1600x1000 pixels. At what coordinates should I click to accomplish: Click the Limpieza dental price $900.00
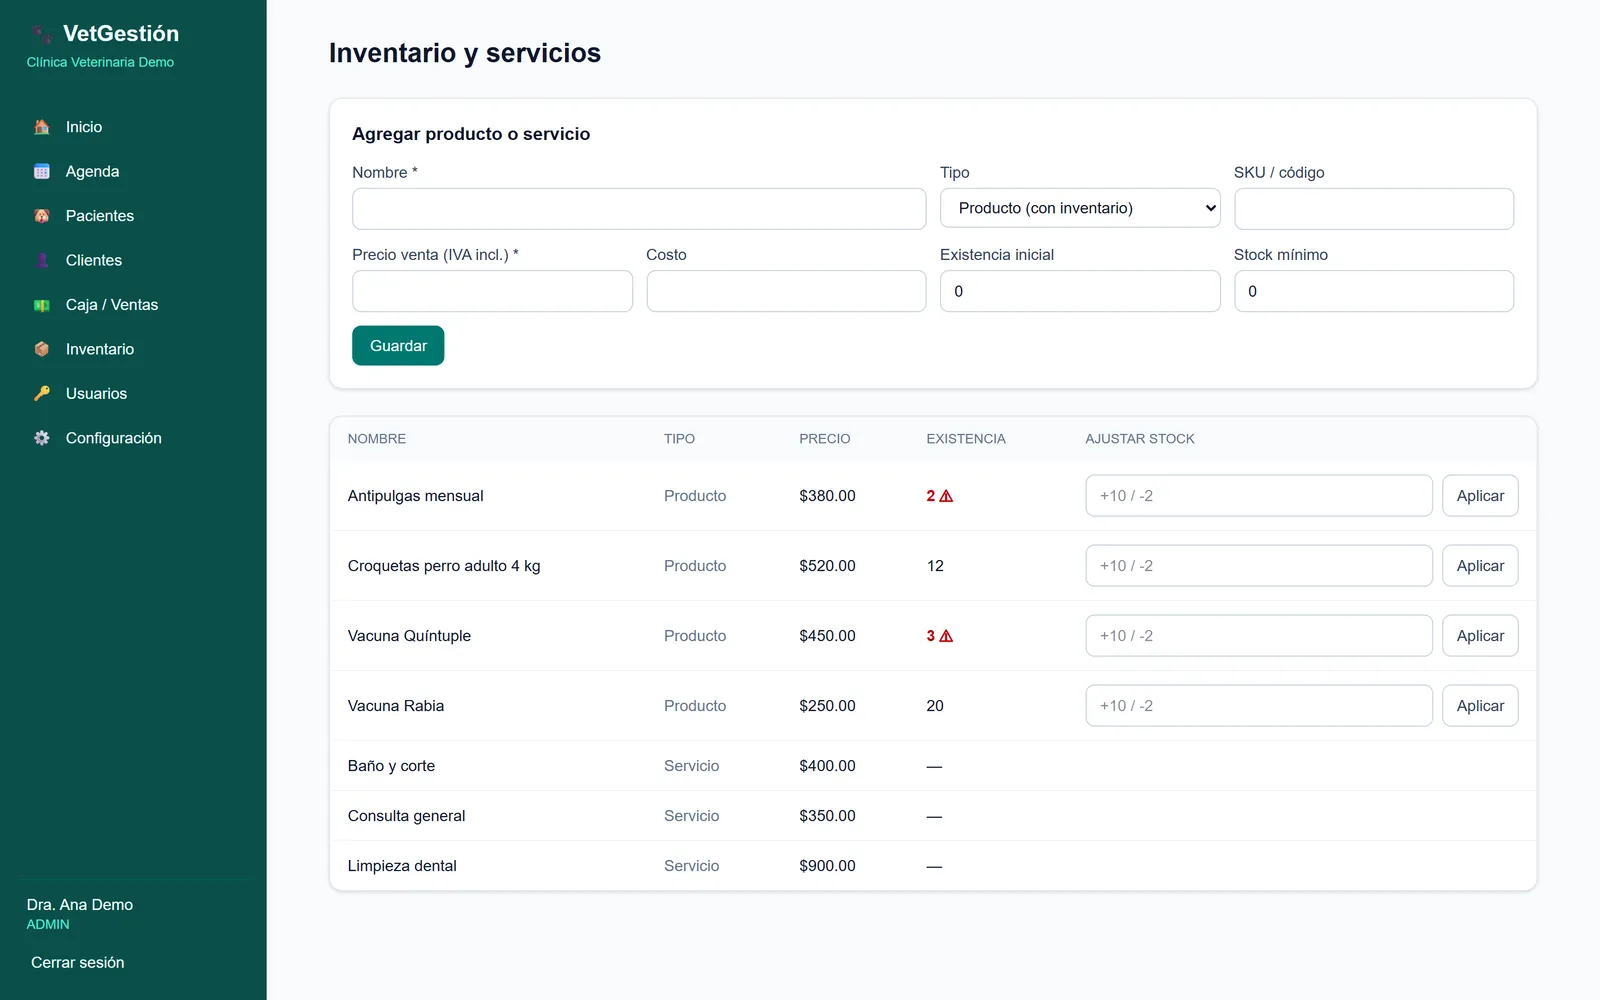click(827, 866)
